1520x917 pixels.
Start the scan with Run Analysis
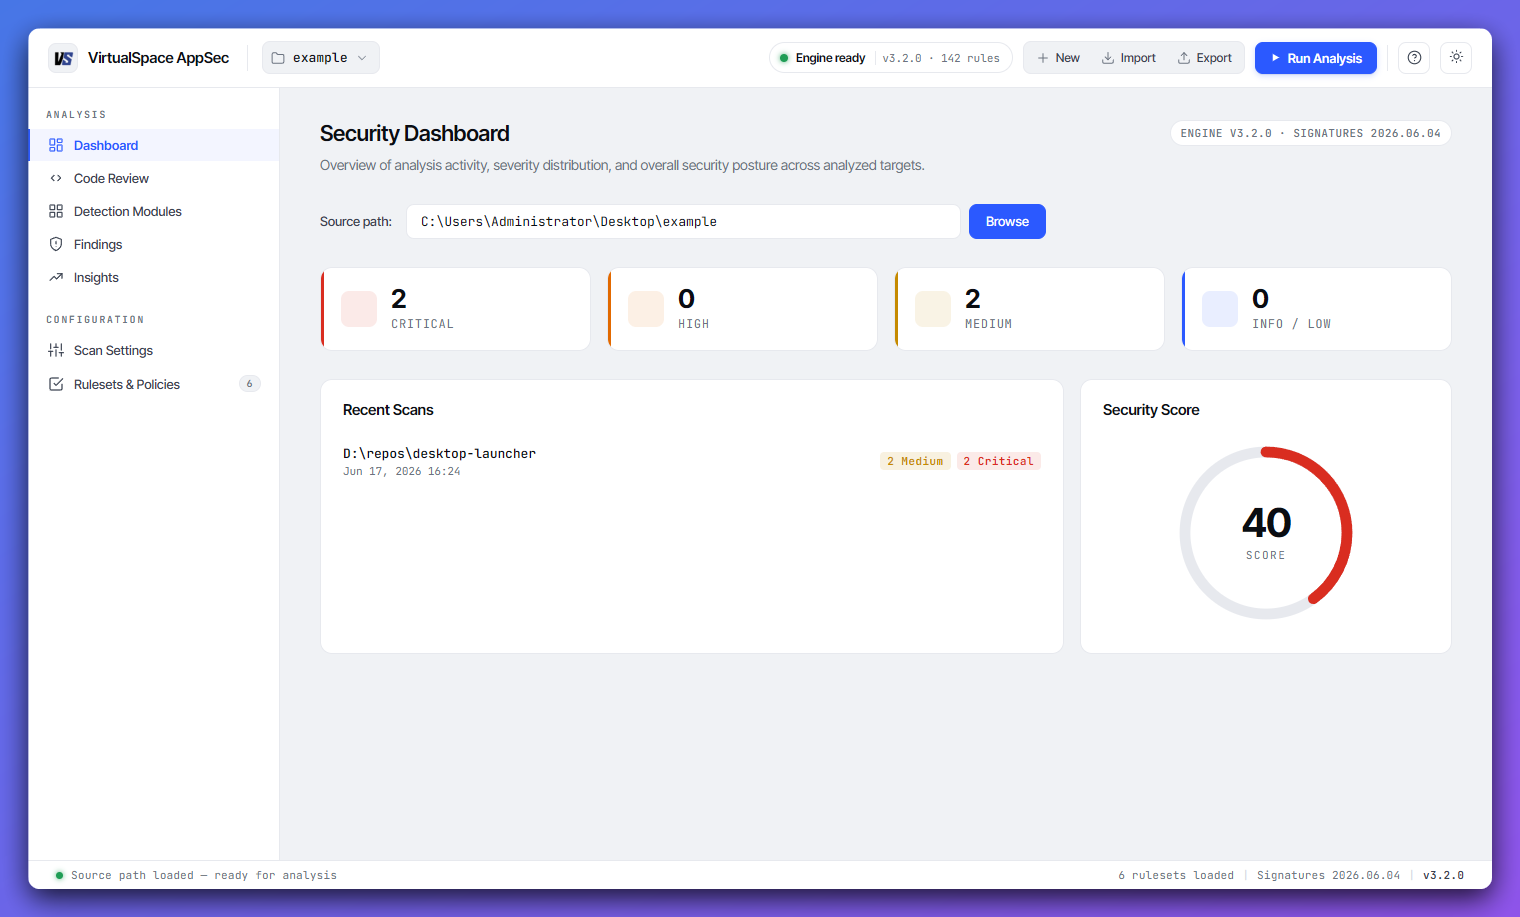pos(1316,58)
